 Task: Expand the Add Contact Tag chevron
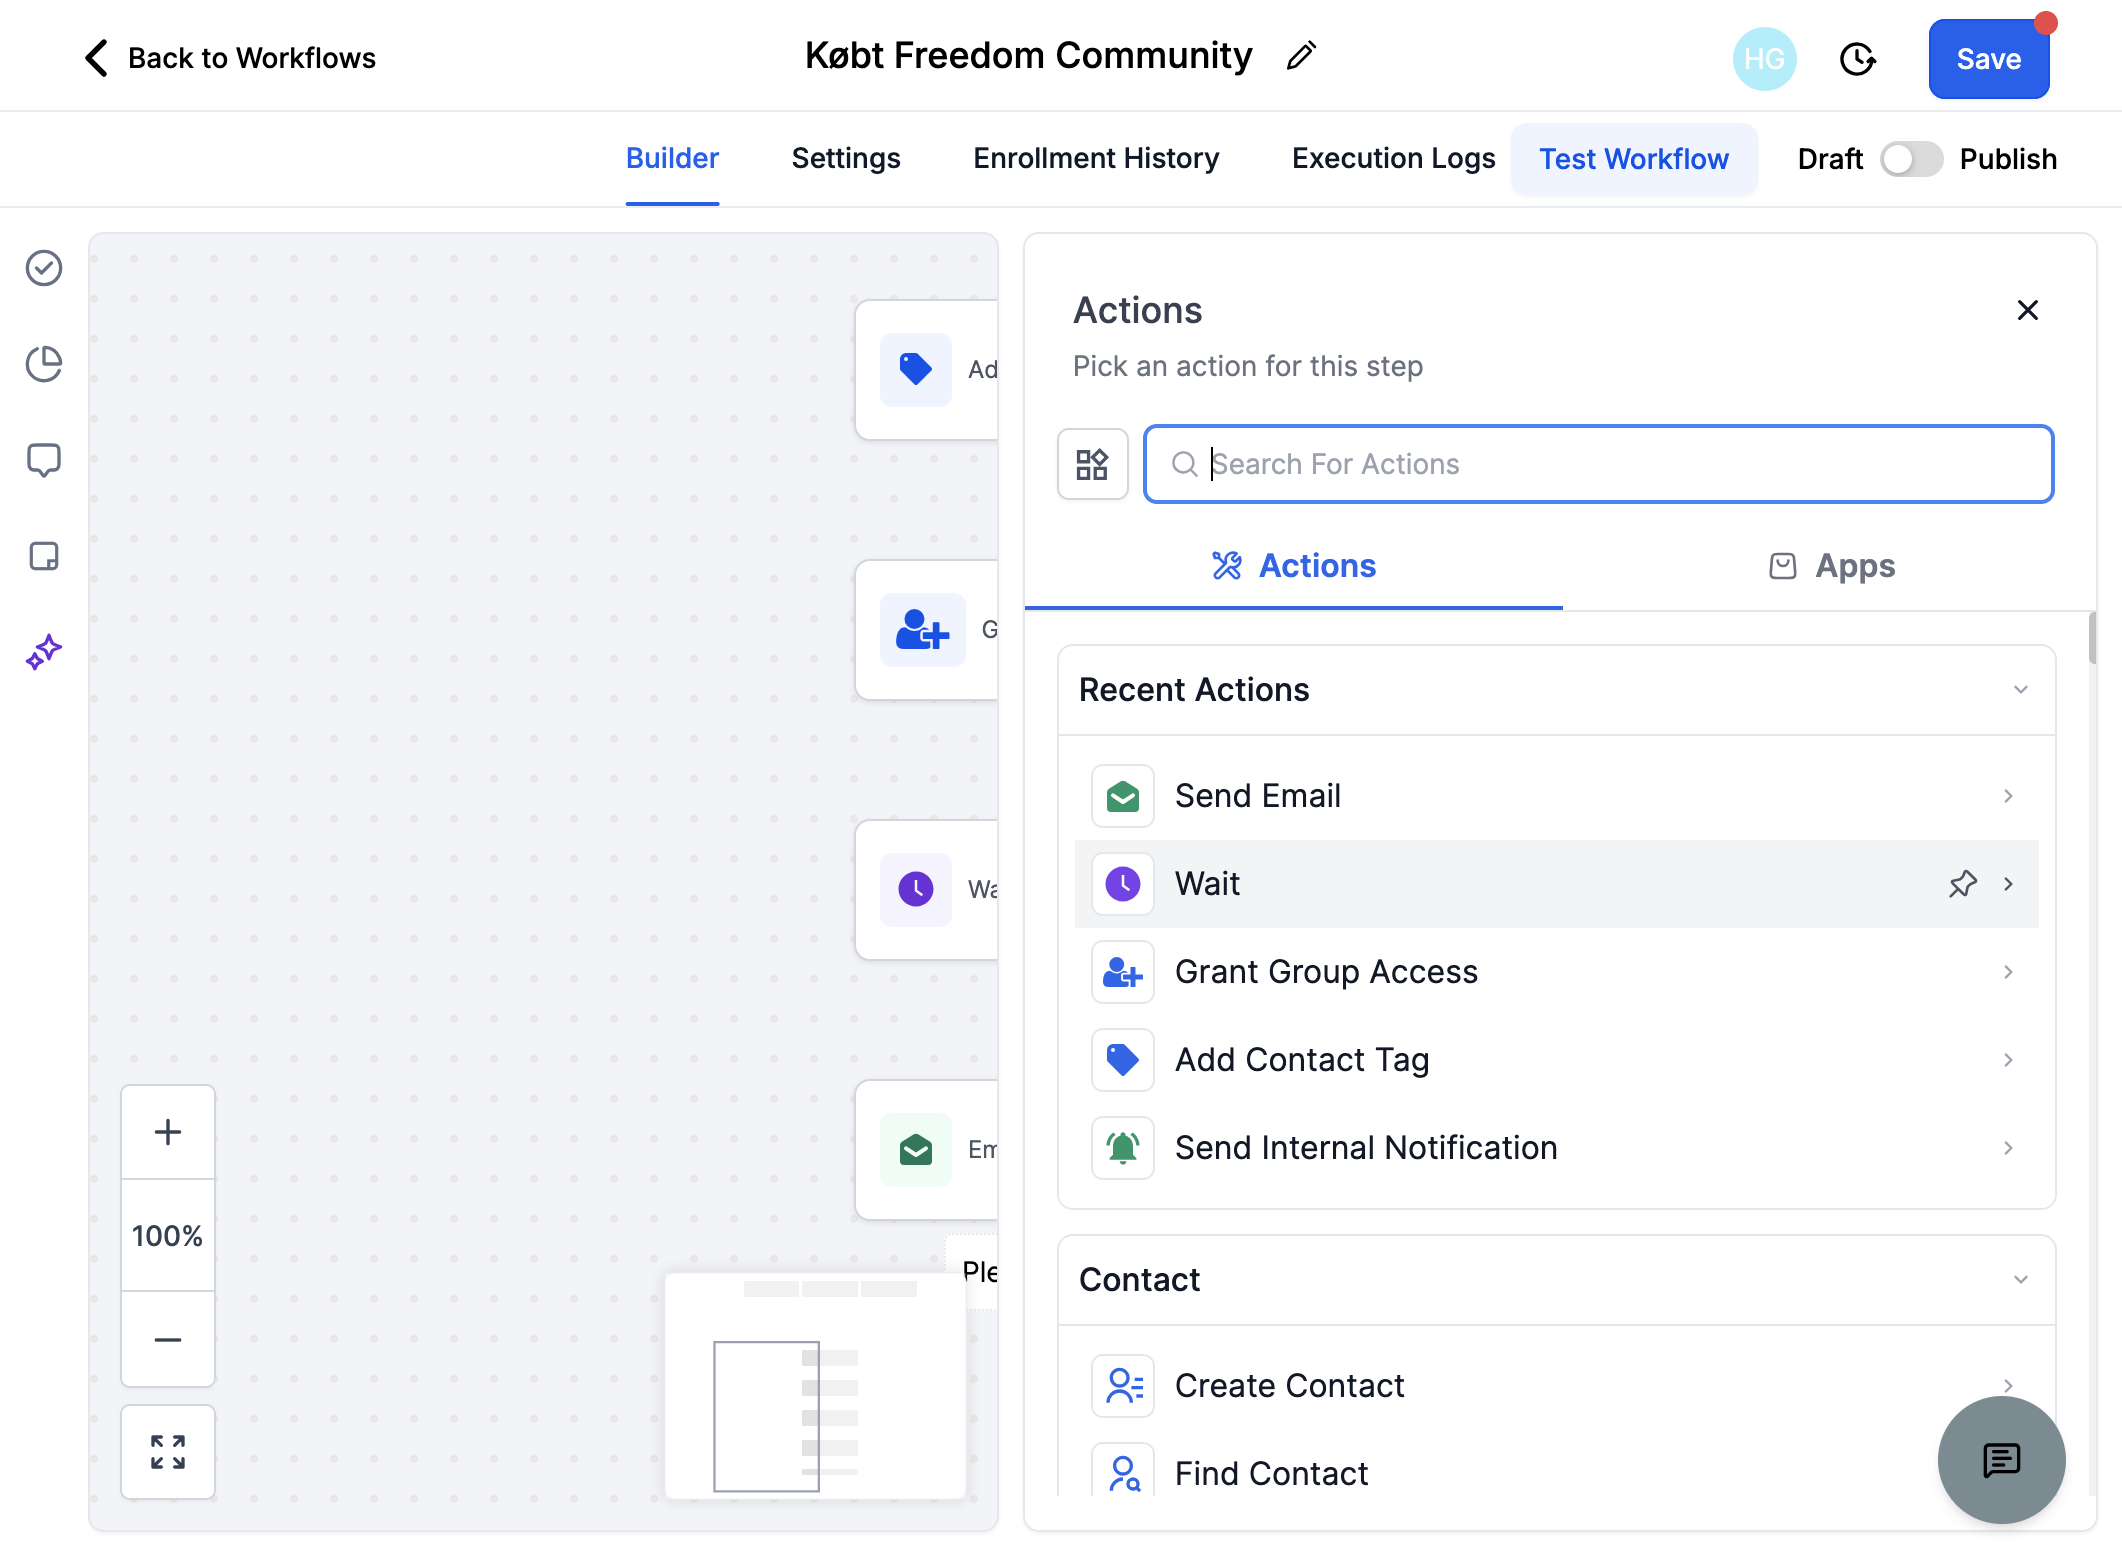coord(2008,1060)
